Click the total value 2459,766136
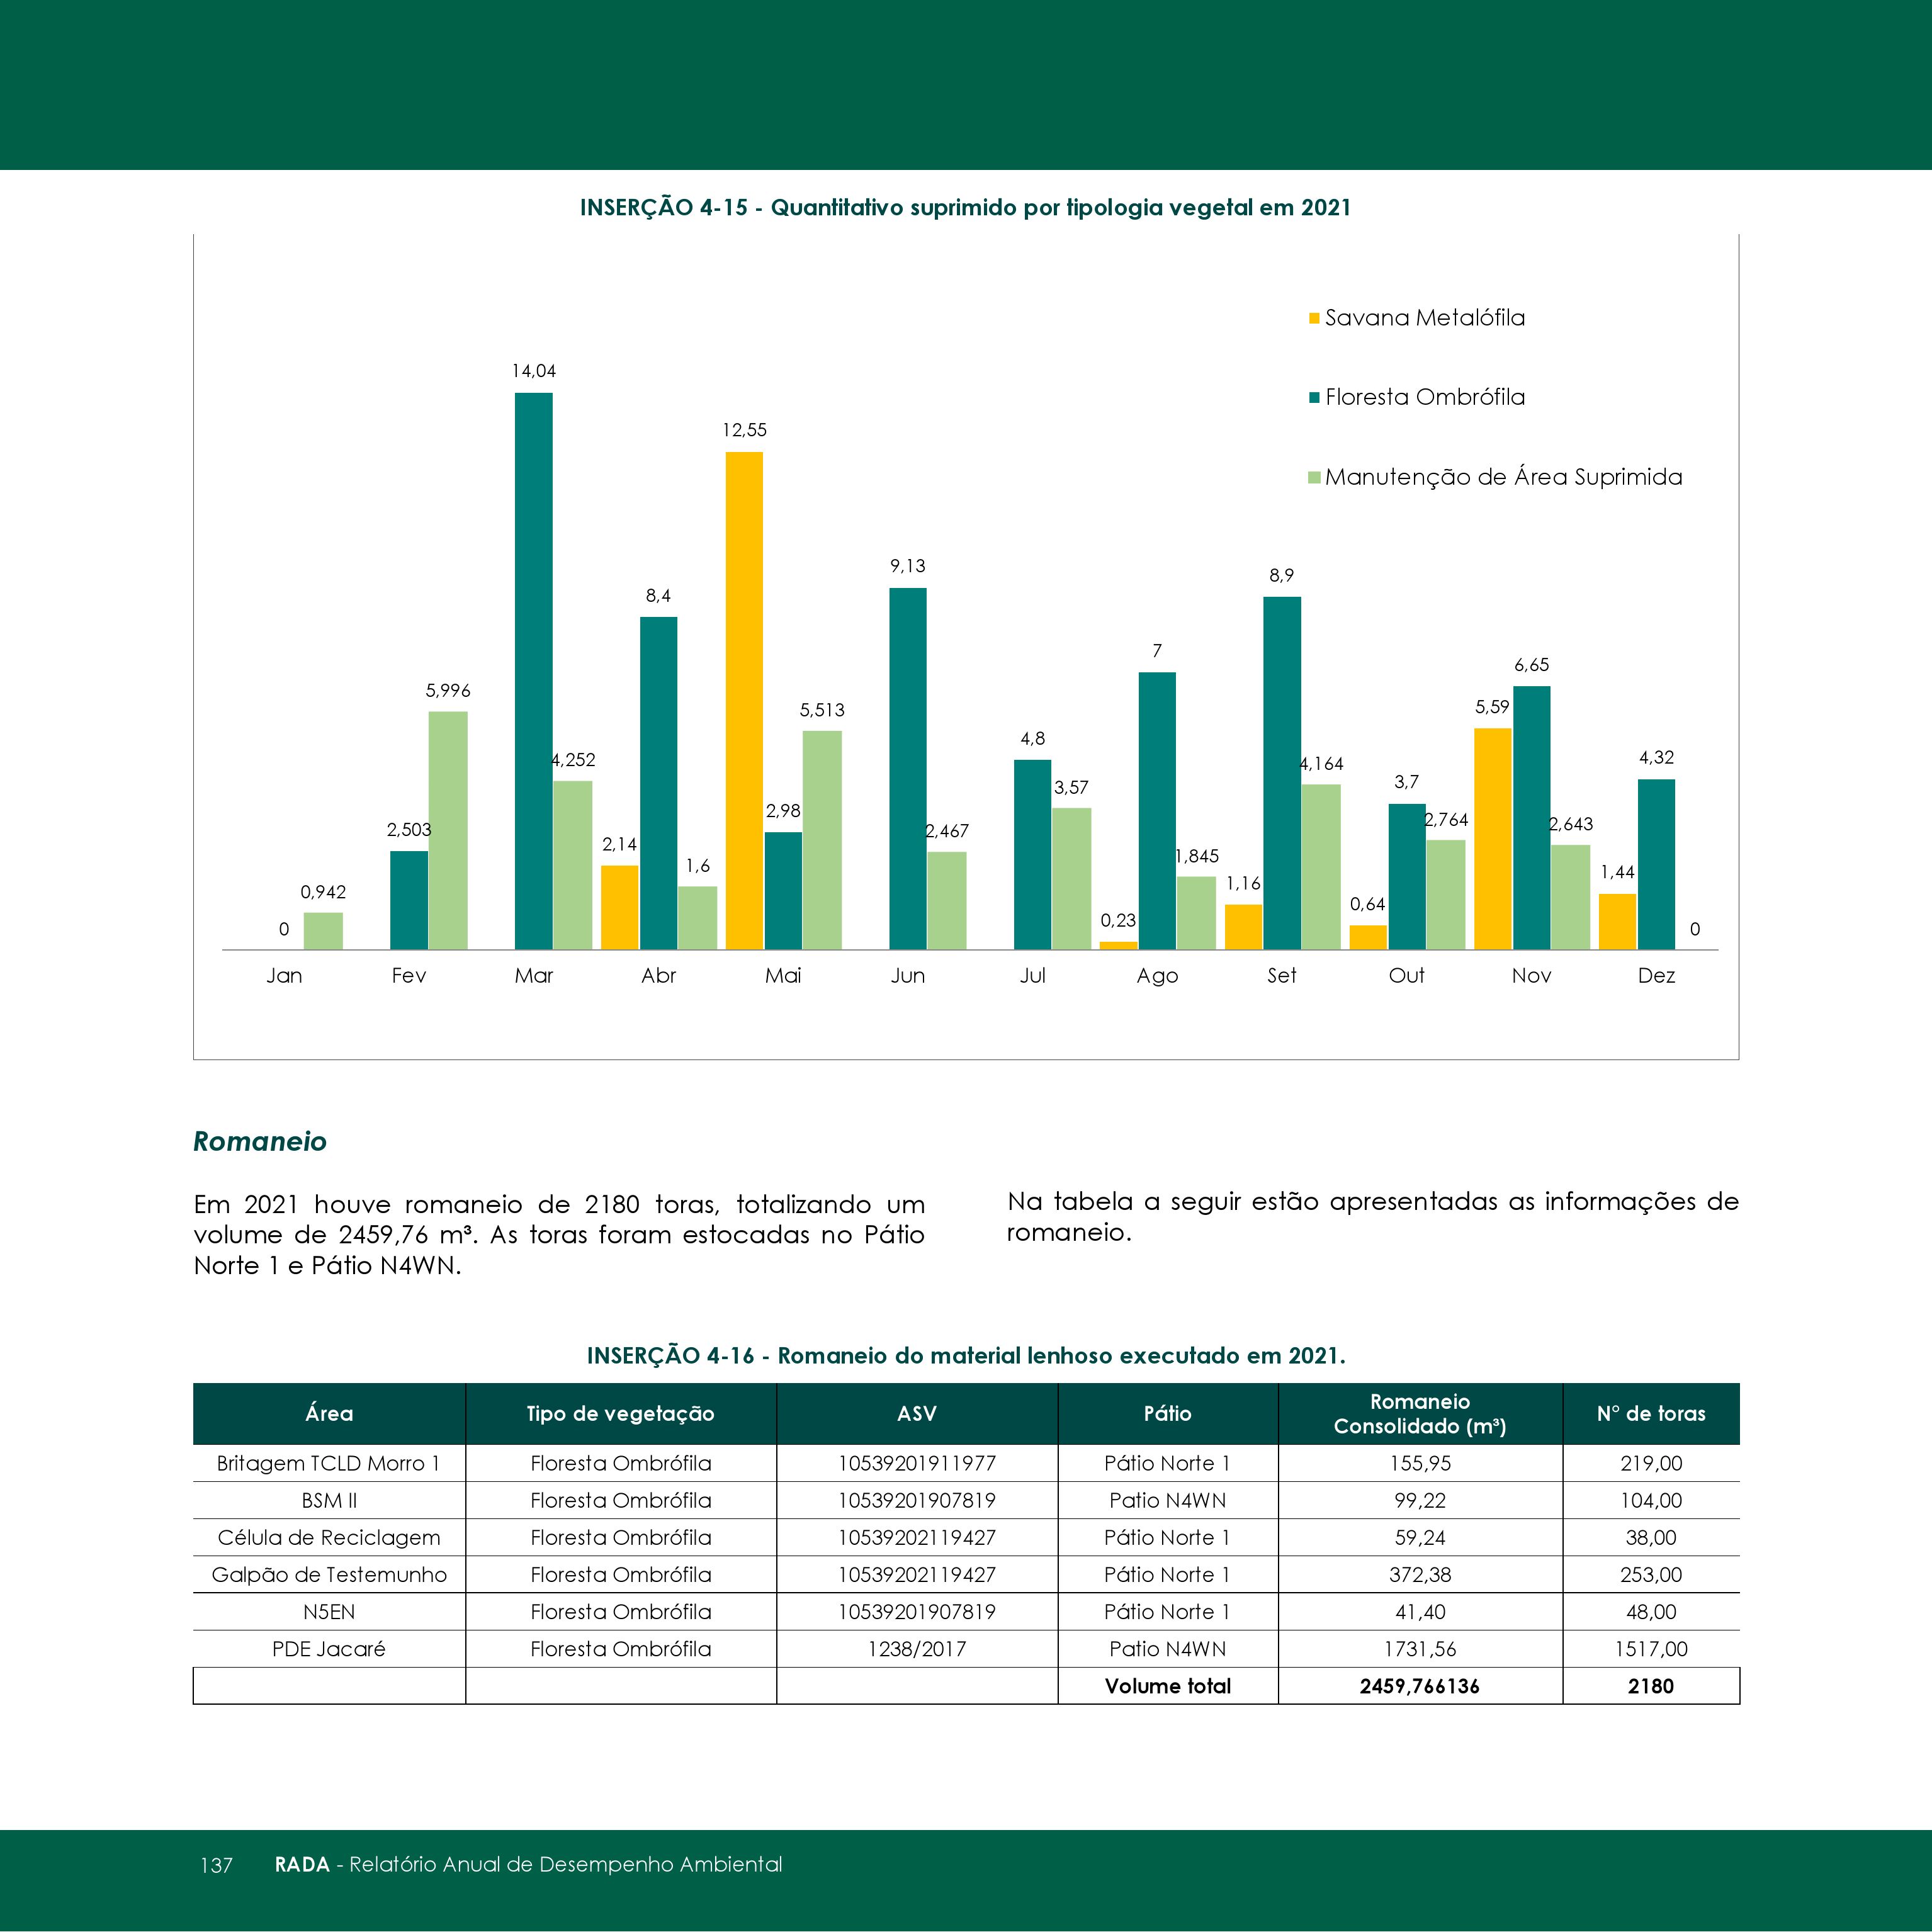 pyautogui.click(x=1420, y=1686)
